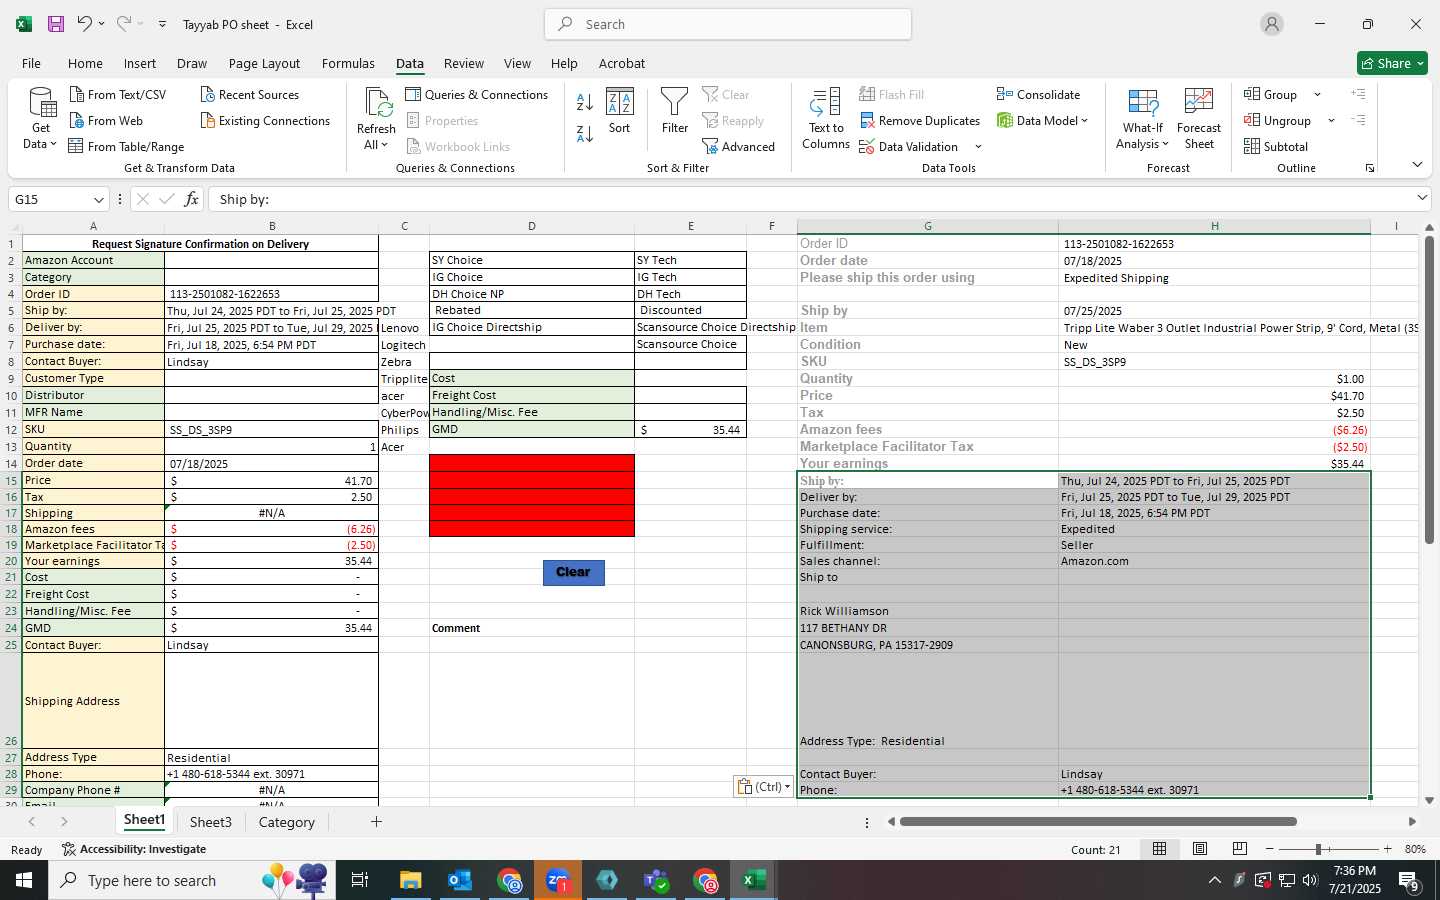This screenshot has height=900, width=1440.
Task: Expand the formula bar
Action: click(1422, 198)
